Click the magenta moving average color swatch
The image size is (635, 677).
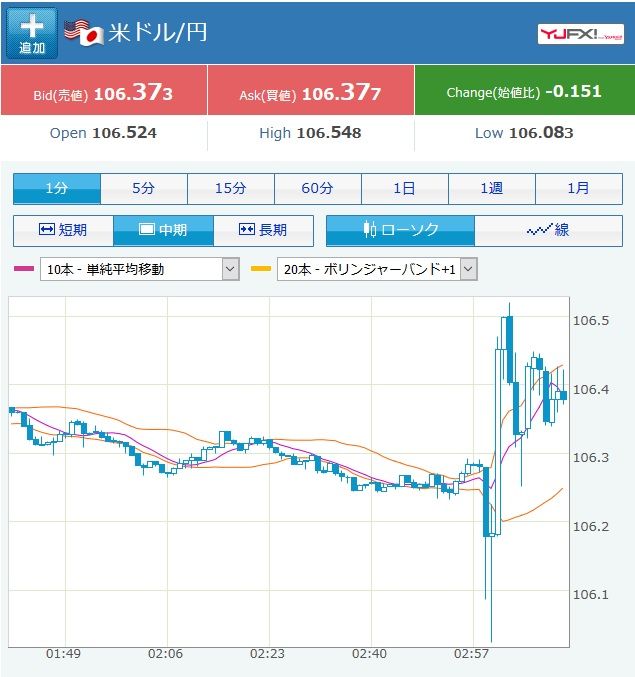coord(24,269)
